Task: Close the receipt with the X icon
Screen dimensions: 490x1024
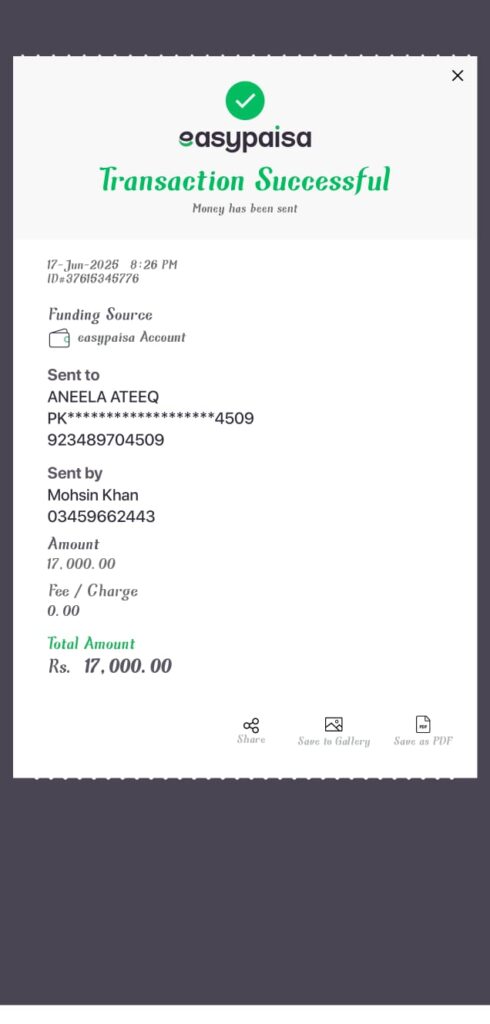Action: click(x=457, y=76)
